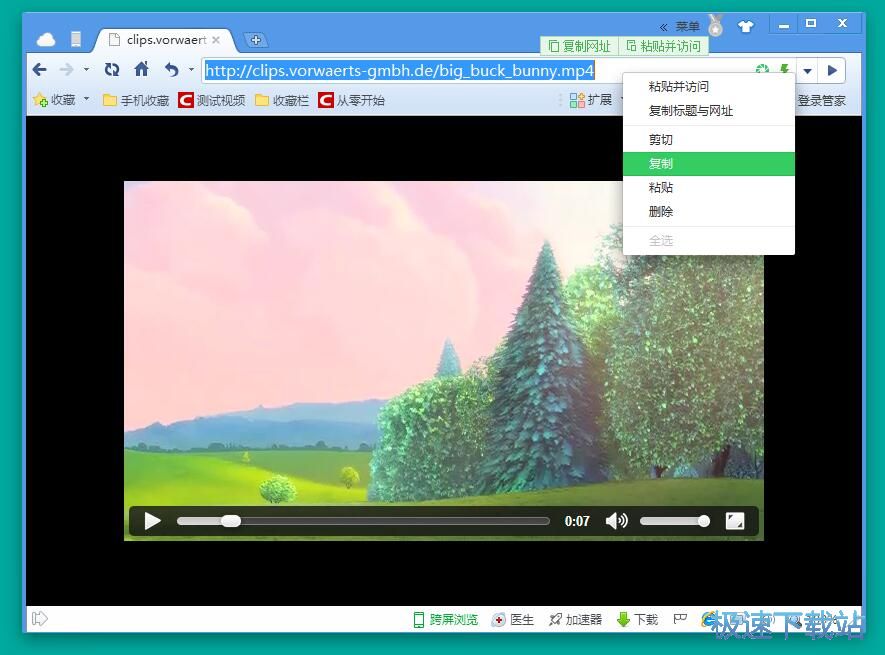The width and height of the screenshot is (885, 655).
Task: Open the 医生 browser doctor tool
Action: click(x=512, y=619)
